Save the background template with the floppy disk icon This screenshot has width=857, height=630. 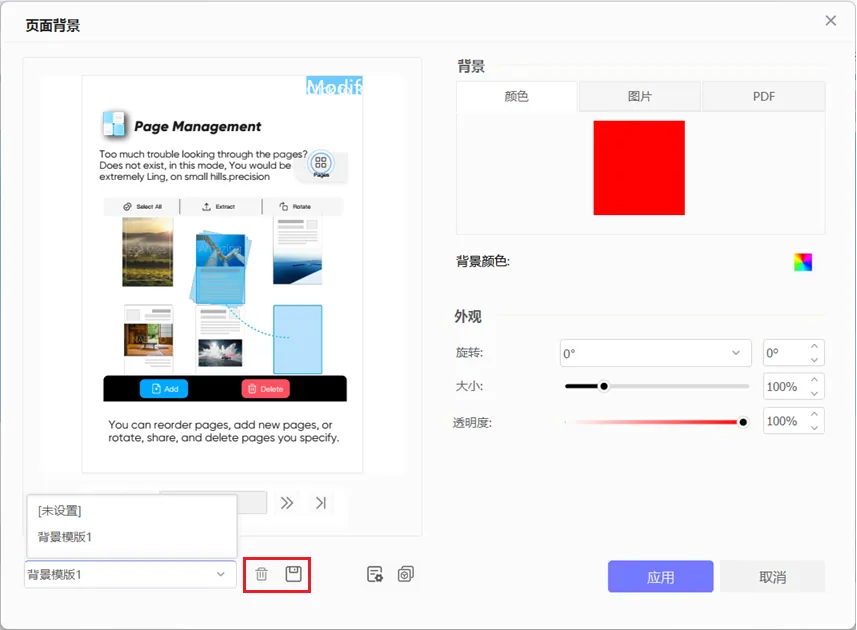click(x=294, y=574)
